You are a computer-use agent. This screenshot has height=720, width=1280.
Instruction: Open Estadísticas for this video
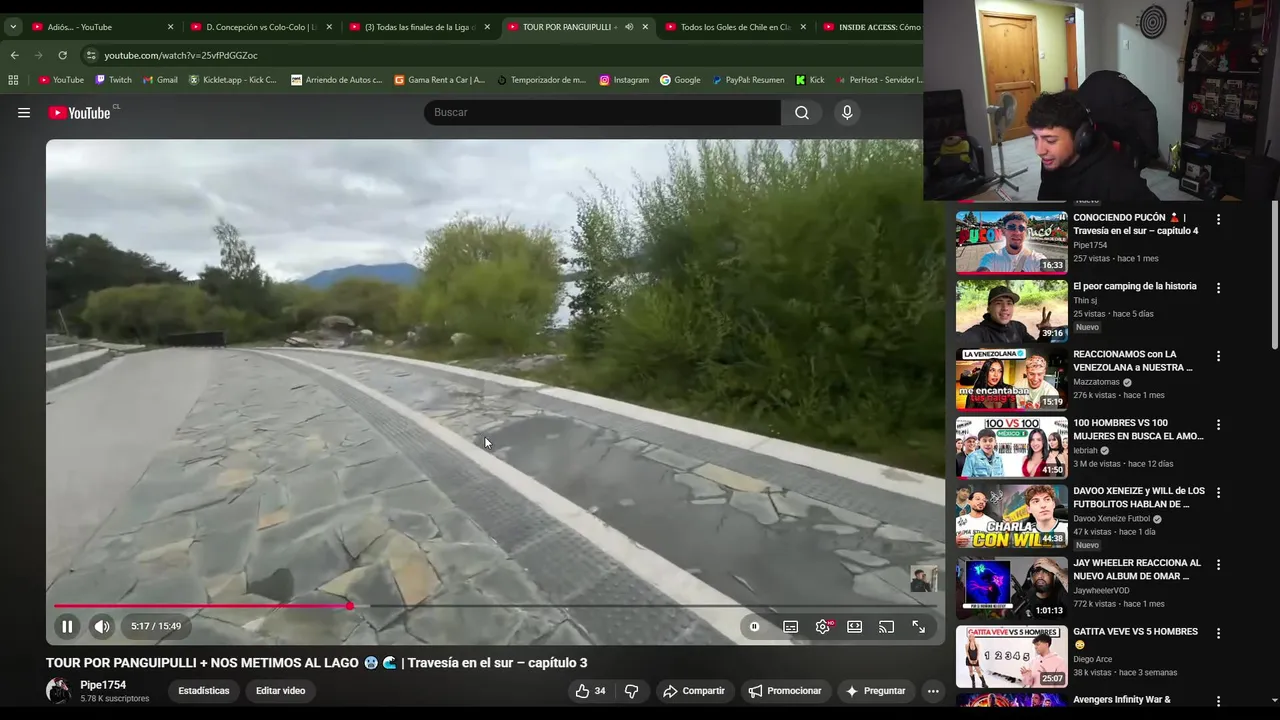coord(204,691)
